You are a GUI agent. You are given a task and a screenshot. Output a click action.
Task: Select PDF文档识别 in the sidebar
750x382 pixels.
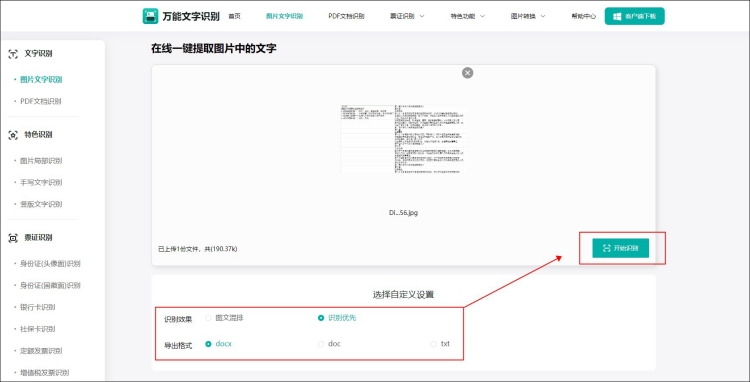tap(41, 101)
